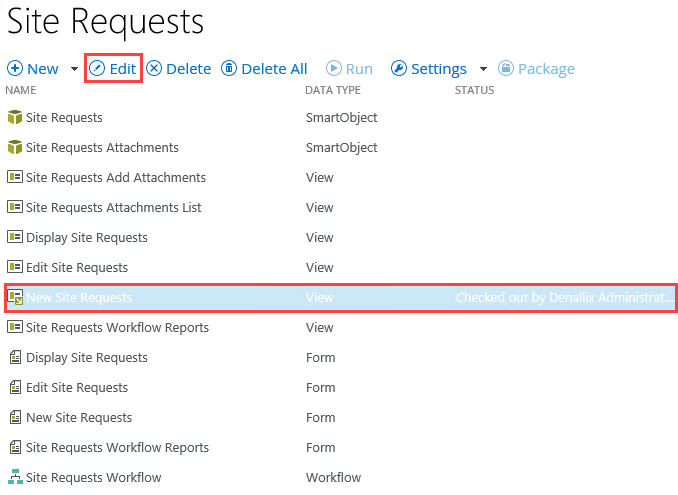The width and height of the screenshot is (678, 495).
Task: Open the Settings dropdown arrow
Action: pyautogui.click(x=484, y=69)
